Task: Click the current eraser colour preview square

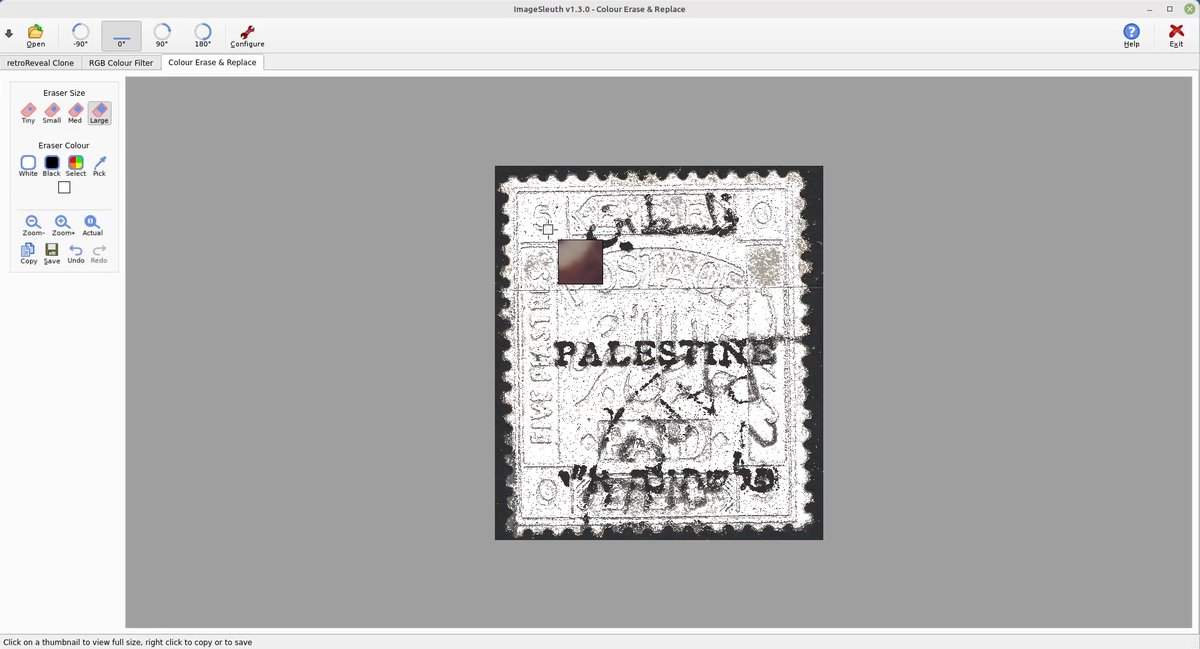Action: click(x=64, y=187)
